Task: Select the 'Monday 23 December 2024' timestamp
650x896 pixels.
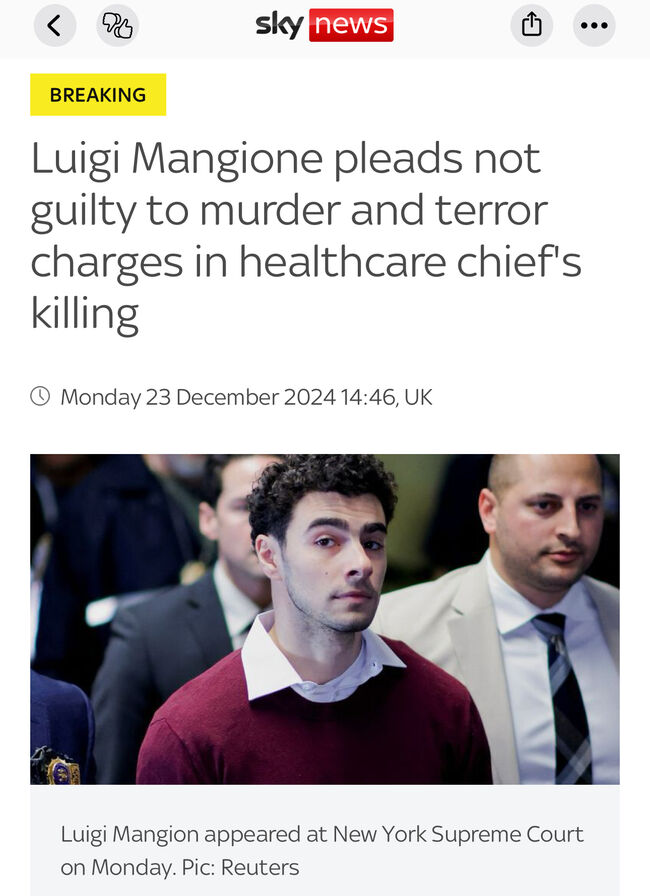Action: (198, 397)
